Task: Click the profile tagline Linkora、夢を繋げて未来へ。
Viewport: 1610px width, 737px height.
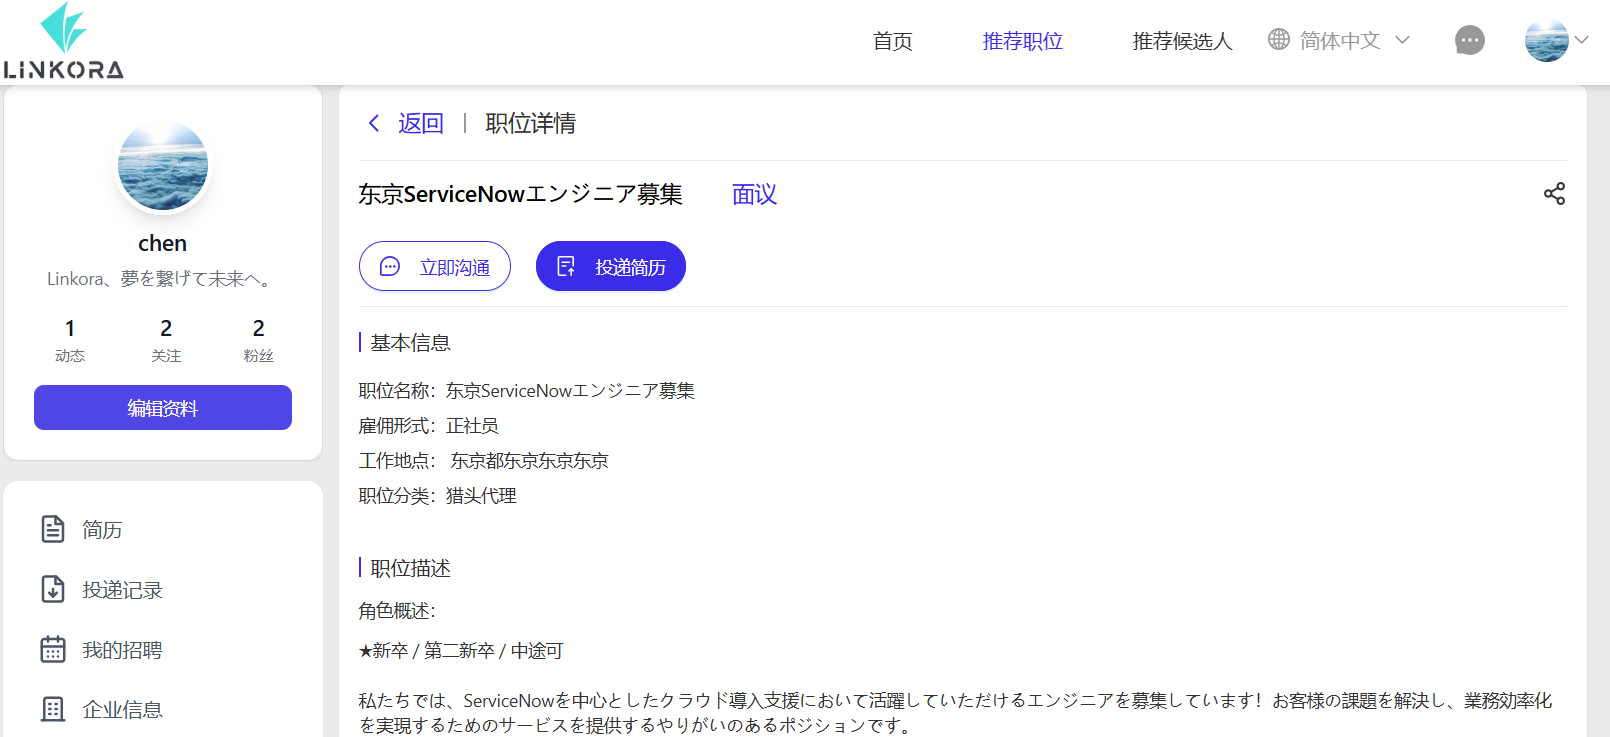Action: click(x=161, y=279)
